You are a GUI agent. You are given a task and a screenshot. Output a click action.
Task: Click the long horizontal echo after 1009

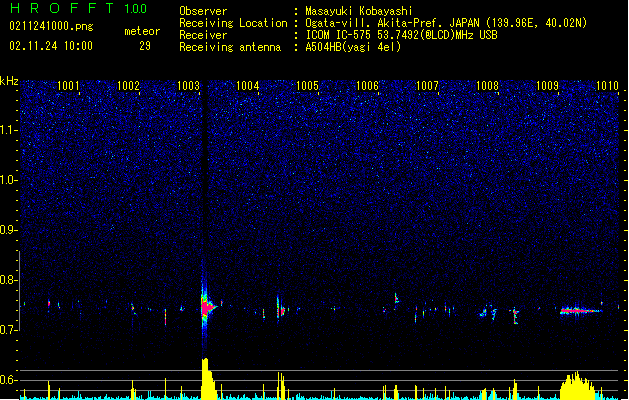[x=580, y=311]
